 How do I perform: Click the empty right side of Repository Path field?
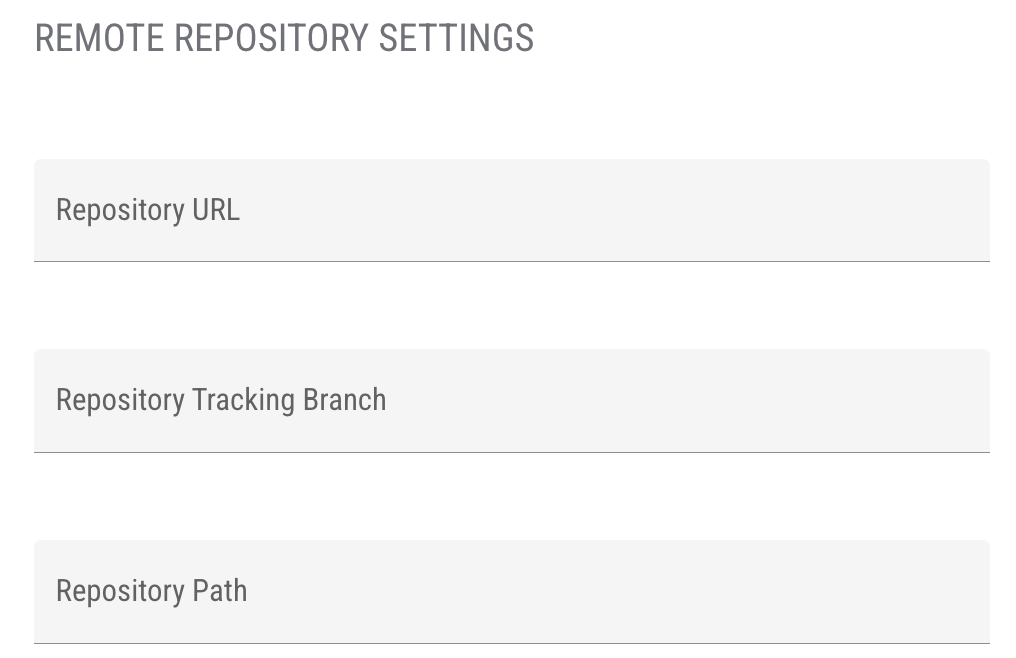tap(850, 591)
